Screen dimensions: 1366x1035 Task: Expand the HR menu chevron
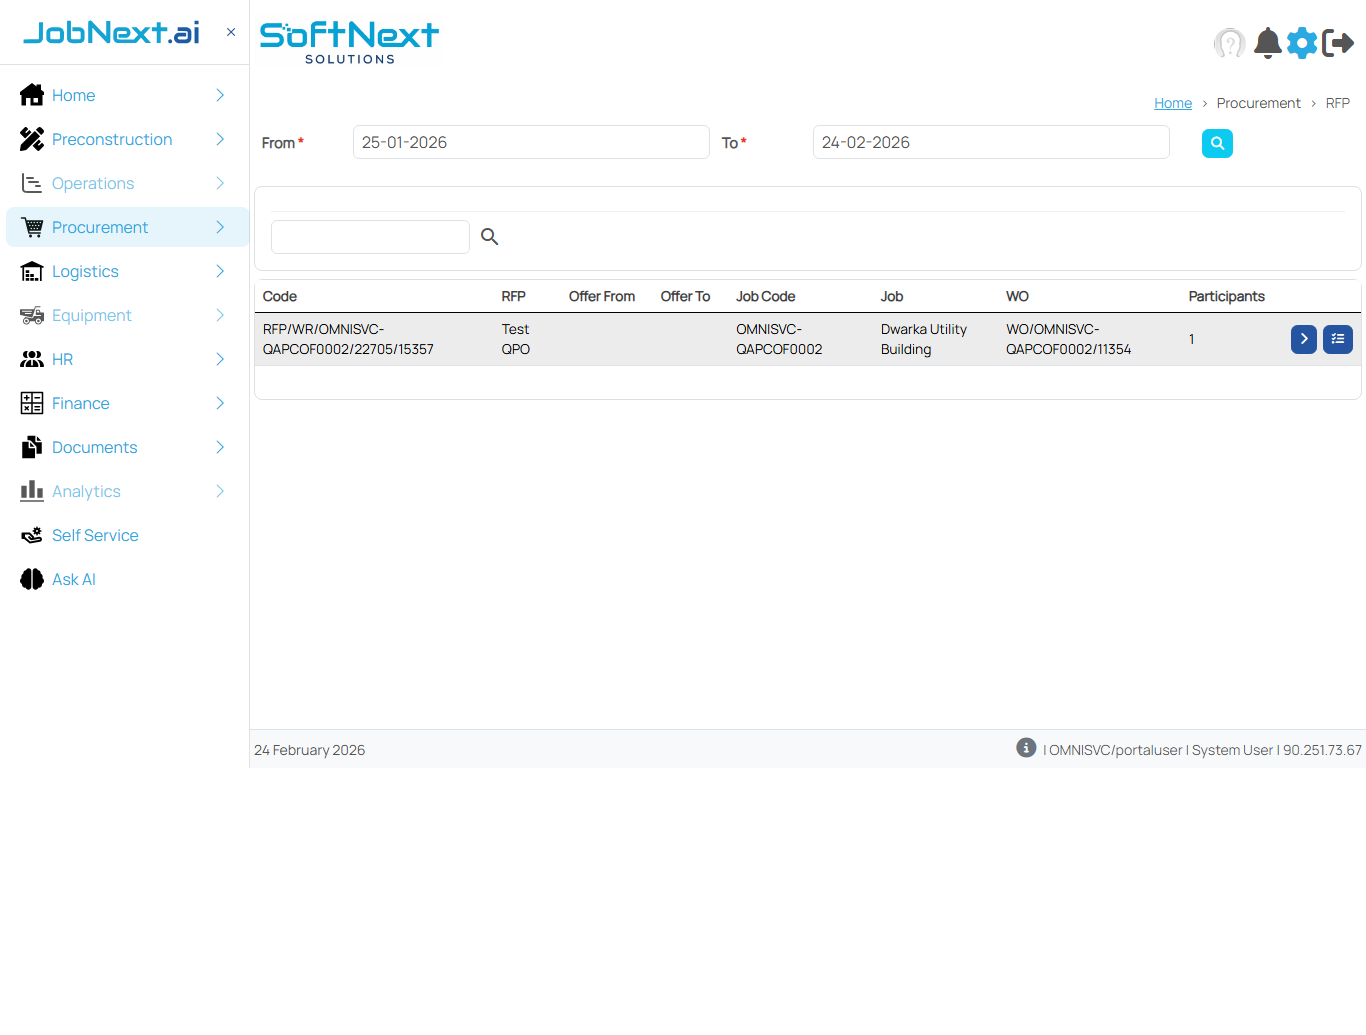pyautogui.click(x=219, y=359)
